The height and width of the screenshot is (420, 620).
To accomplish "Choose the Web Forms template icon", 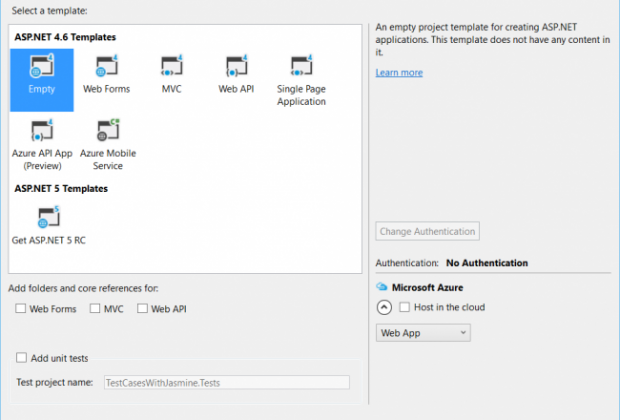I will 106,68.
